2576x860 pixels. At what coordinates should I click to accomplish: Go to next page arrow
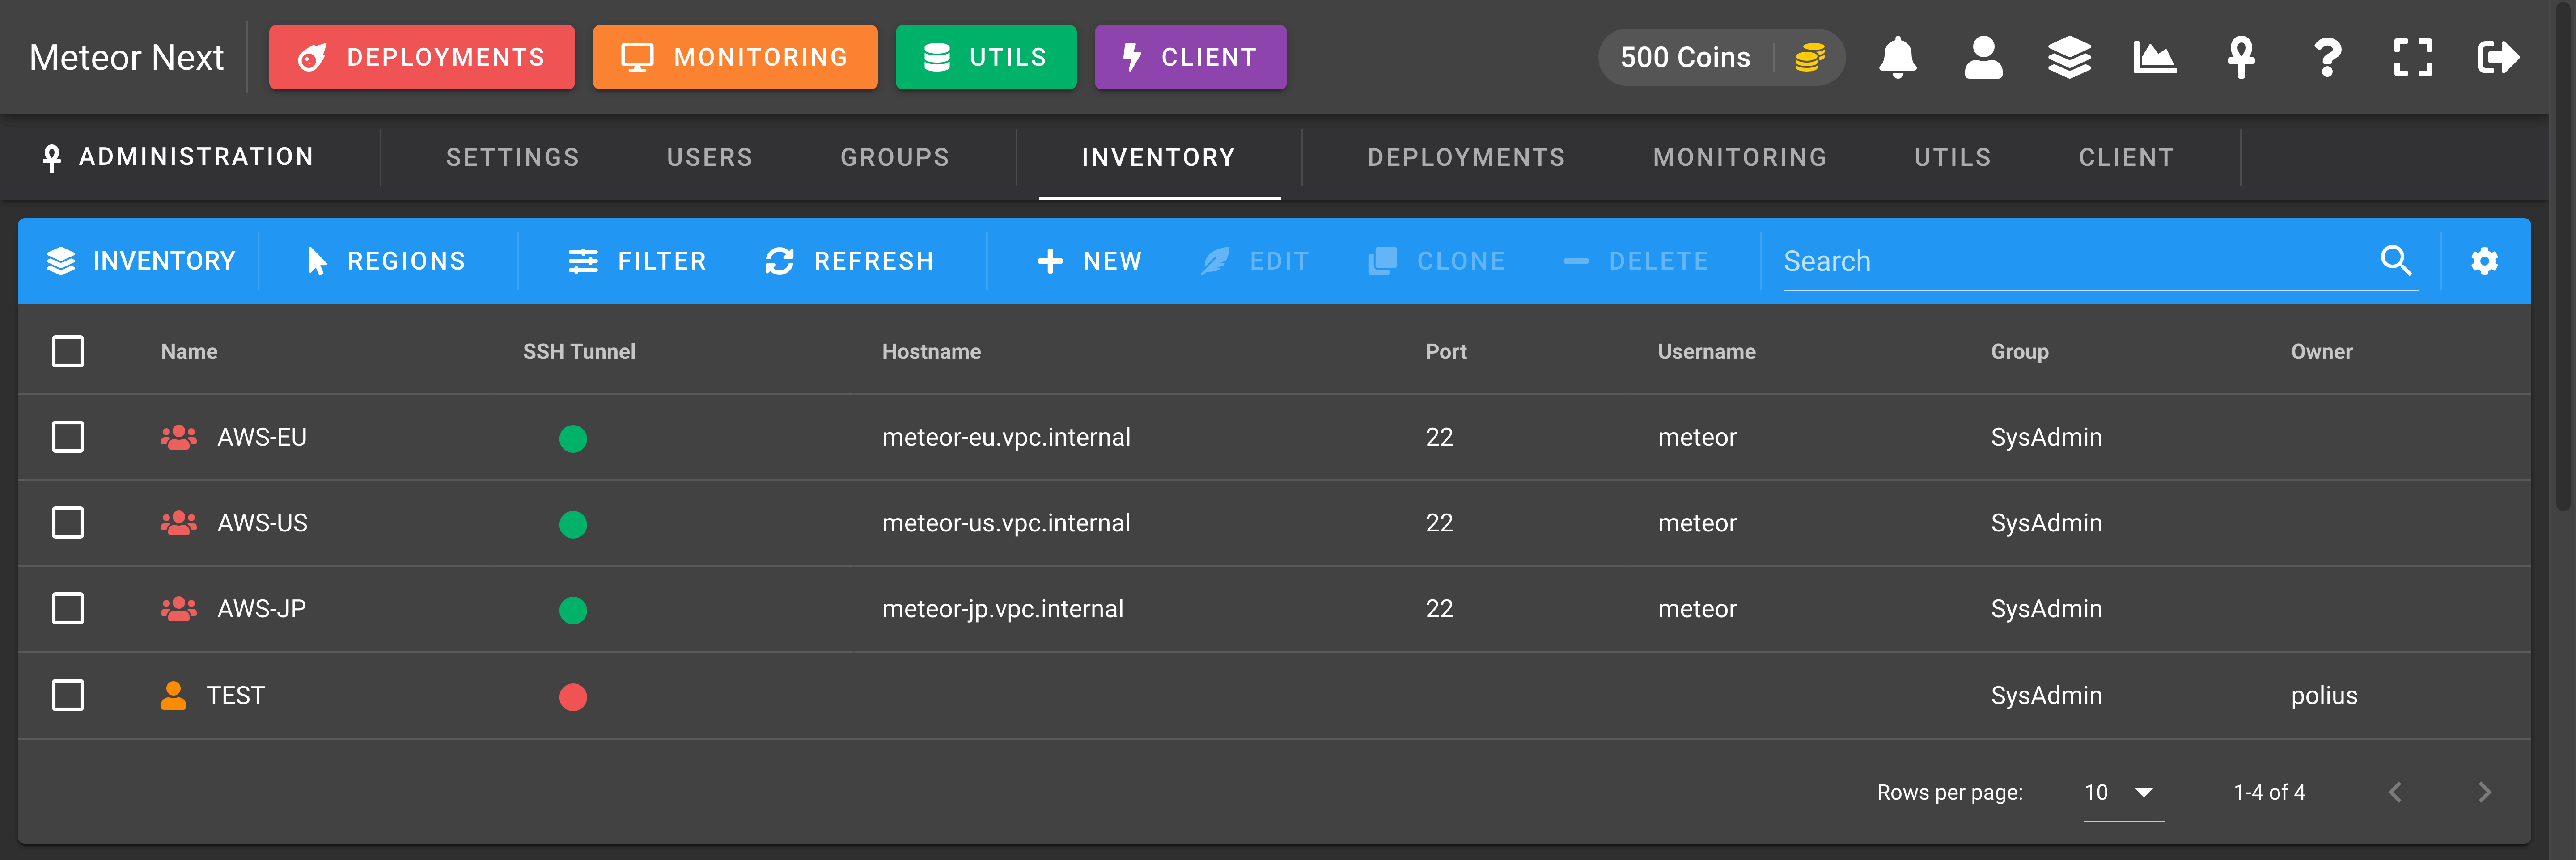(2485, 792)
